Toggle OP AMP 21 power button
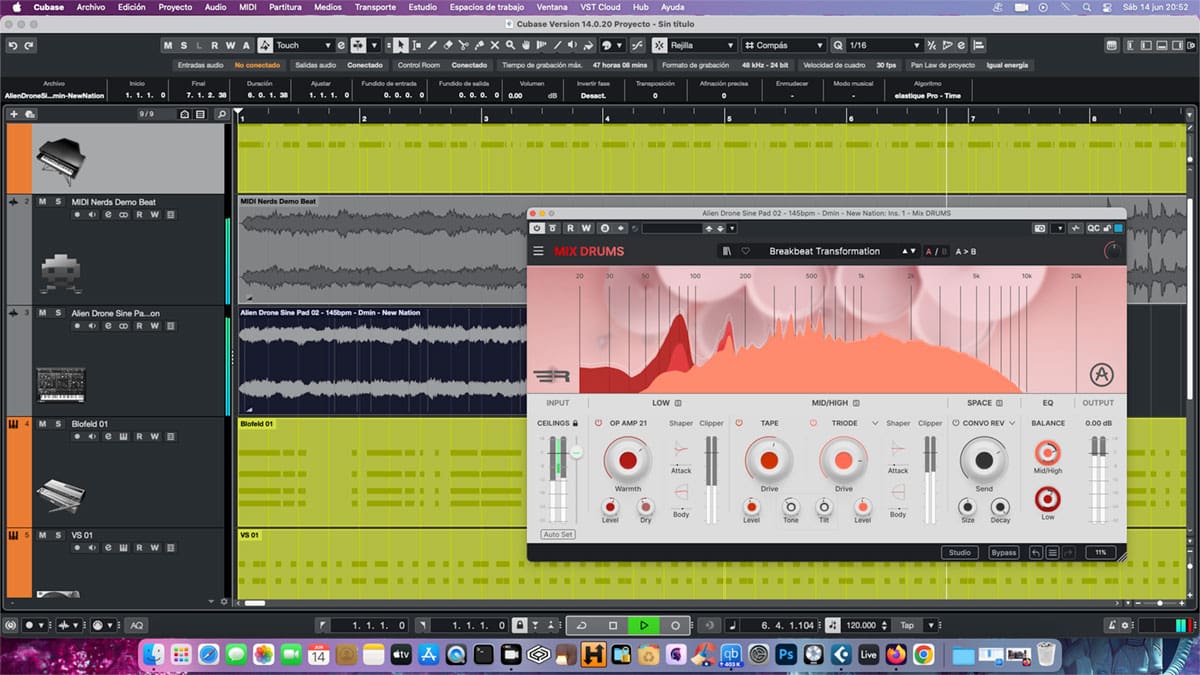The width and height of the screenshot is (1200, 675). [x=599, y=423]
